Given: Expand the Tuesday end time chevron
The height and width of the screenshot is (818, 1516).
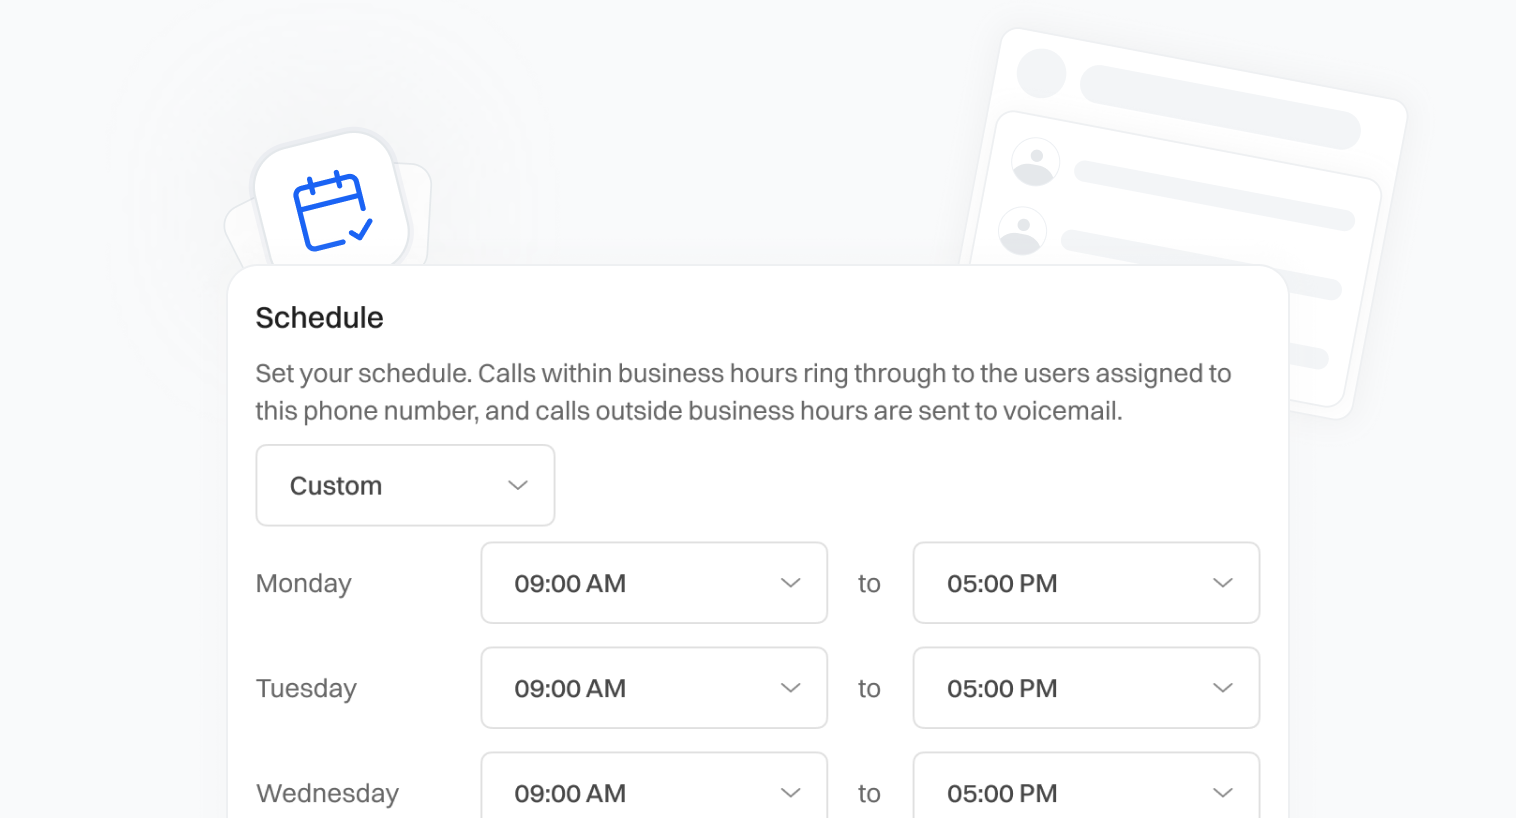Looking at the screenshot, I should (x=1222, y=688).
